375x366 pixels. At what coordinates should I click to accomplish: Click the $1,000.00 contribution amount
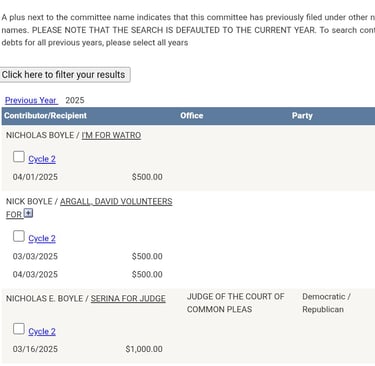[144, 349]
